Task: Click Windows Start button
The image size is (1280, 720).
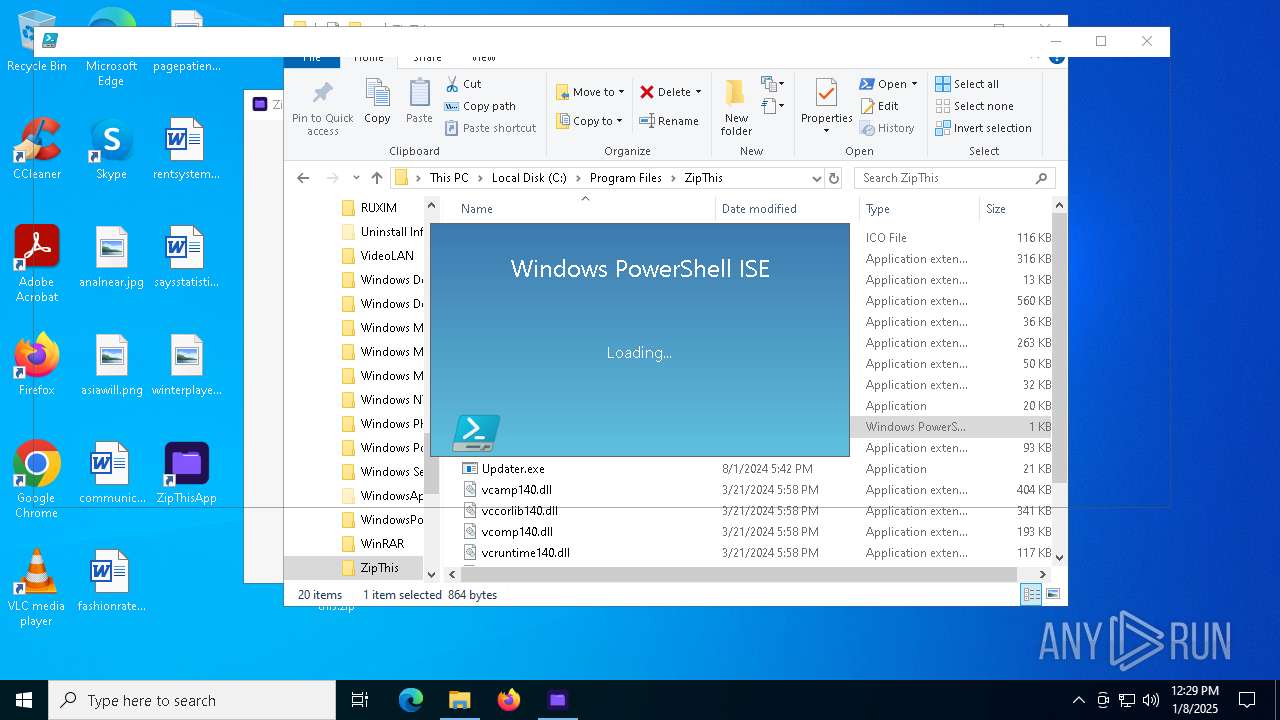Action: coord(24,700)
